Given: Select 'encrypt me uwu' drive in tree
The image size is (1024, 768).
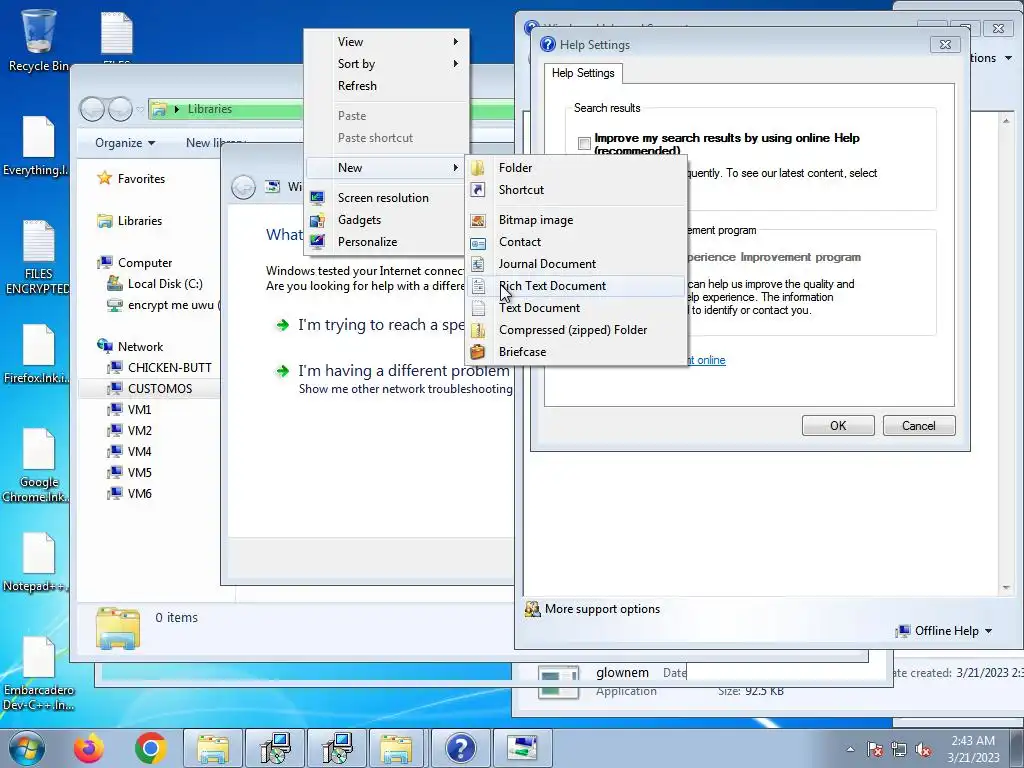Looking at the screenshot, I should tap(174, 305).
